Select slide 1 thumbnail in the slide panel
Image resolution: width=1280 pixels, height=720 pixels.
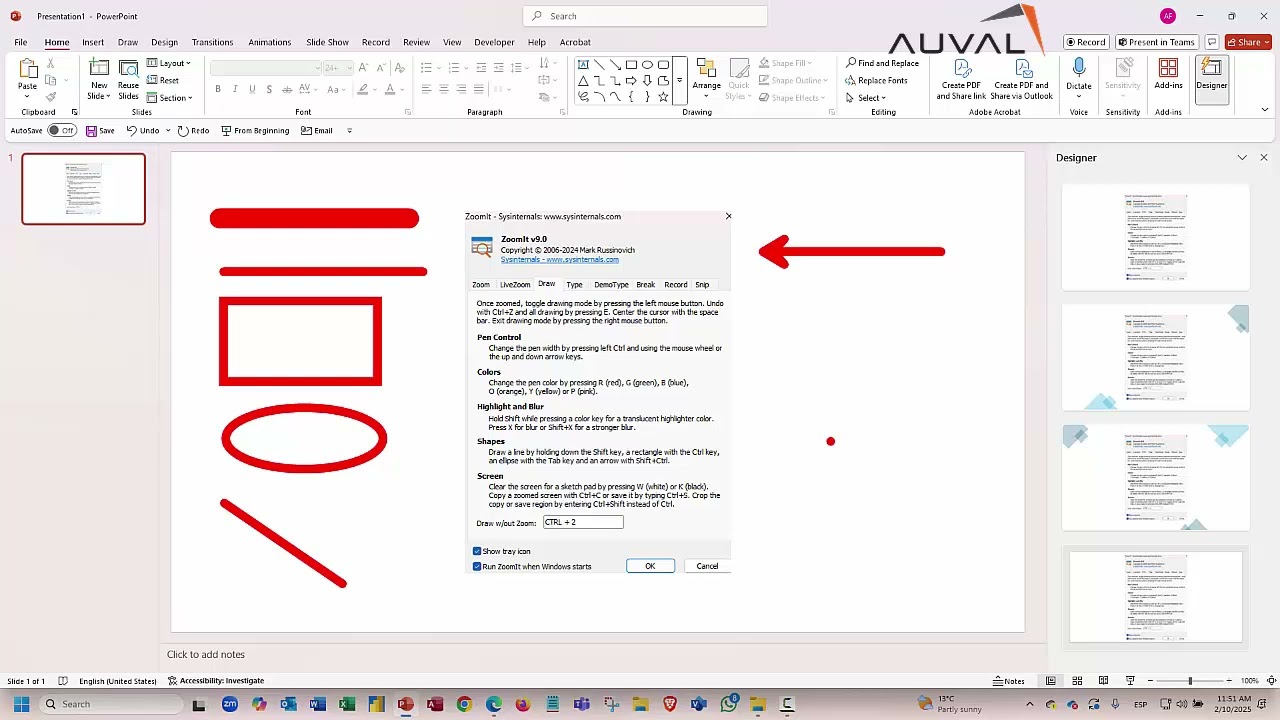84,188
